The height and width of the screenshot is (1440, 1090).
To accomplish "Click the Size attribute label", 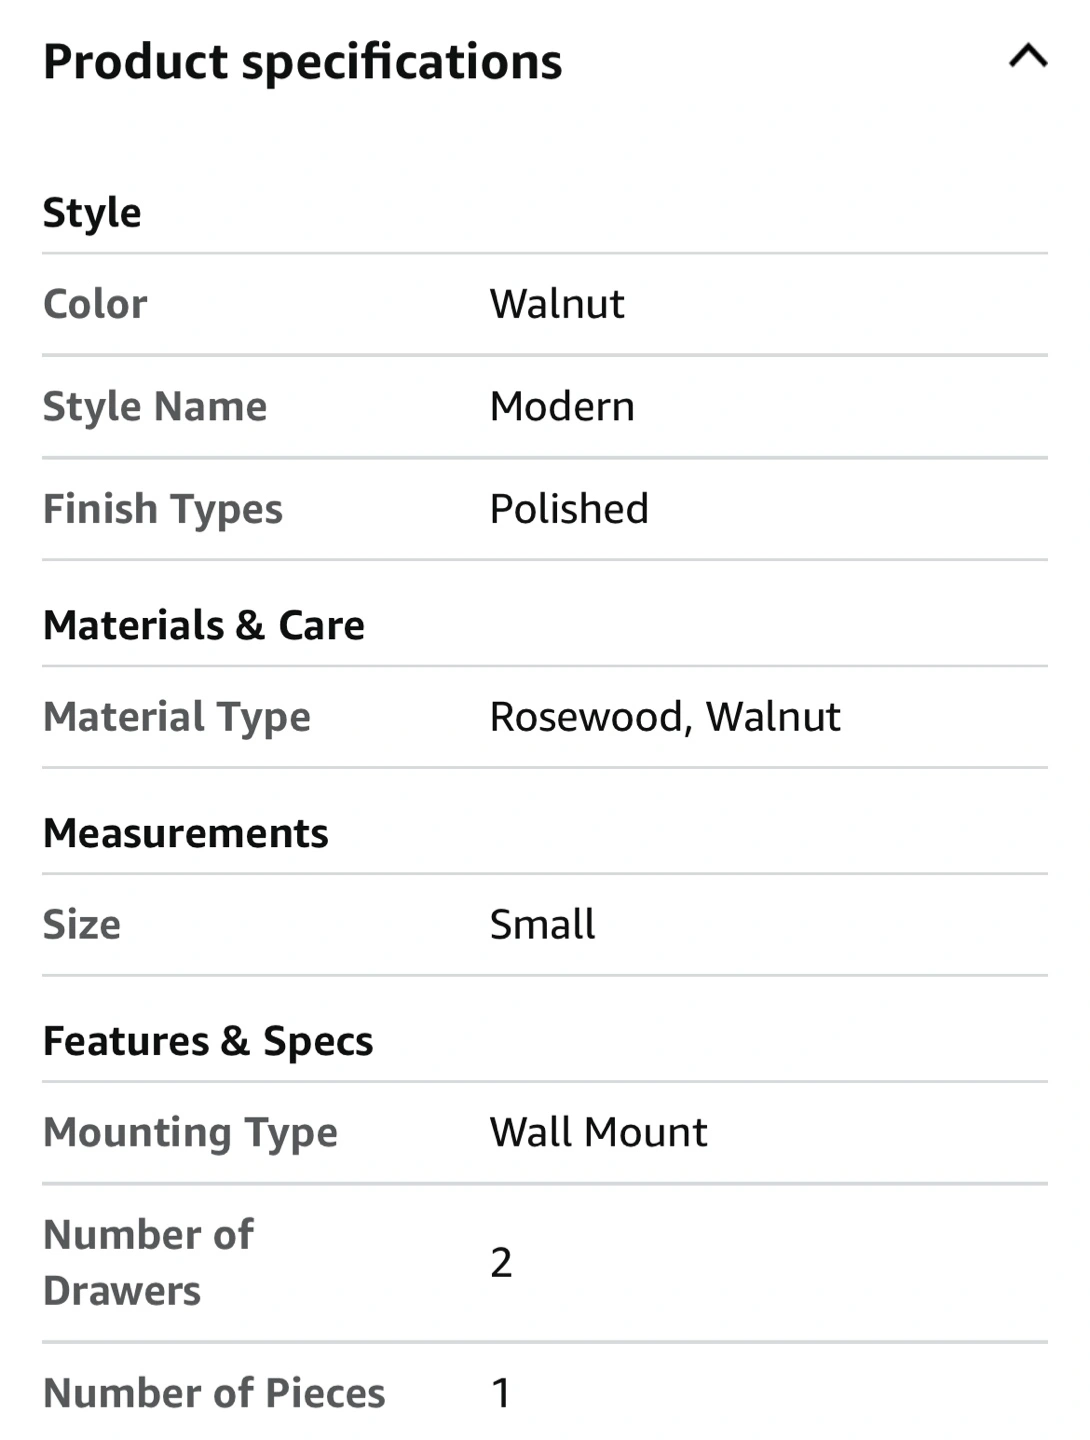I will (x=82, y=925).
